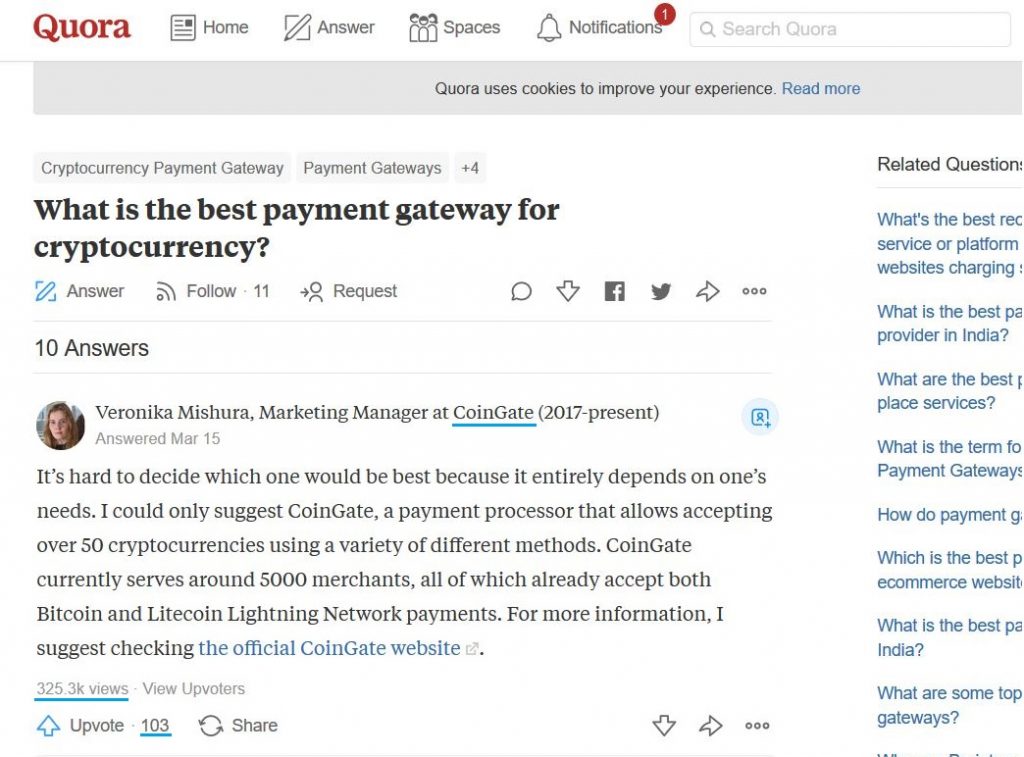Open related question What's the best rec... service or platform
This screenshot has width=1024, height=757.
click(x=950, y=244)
